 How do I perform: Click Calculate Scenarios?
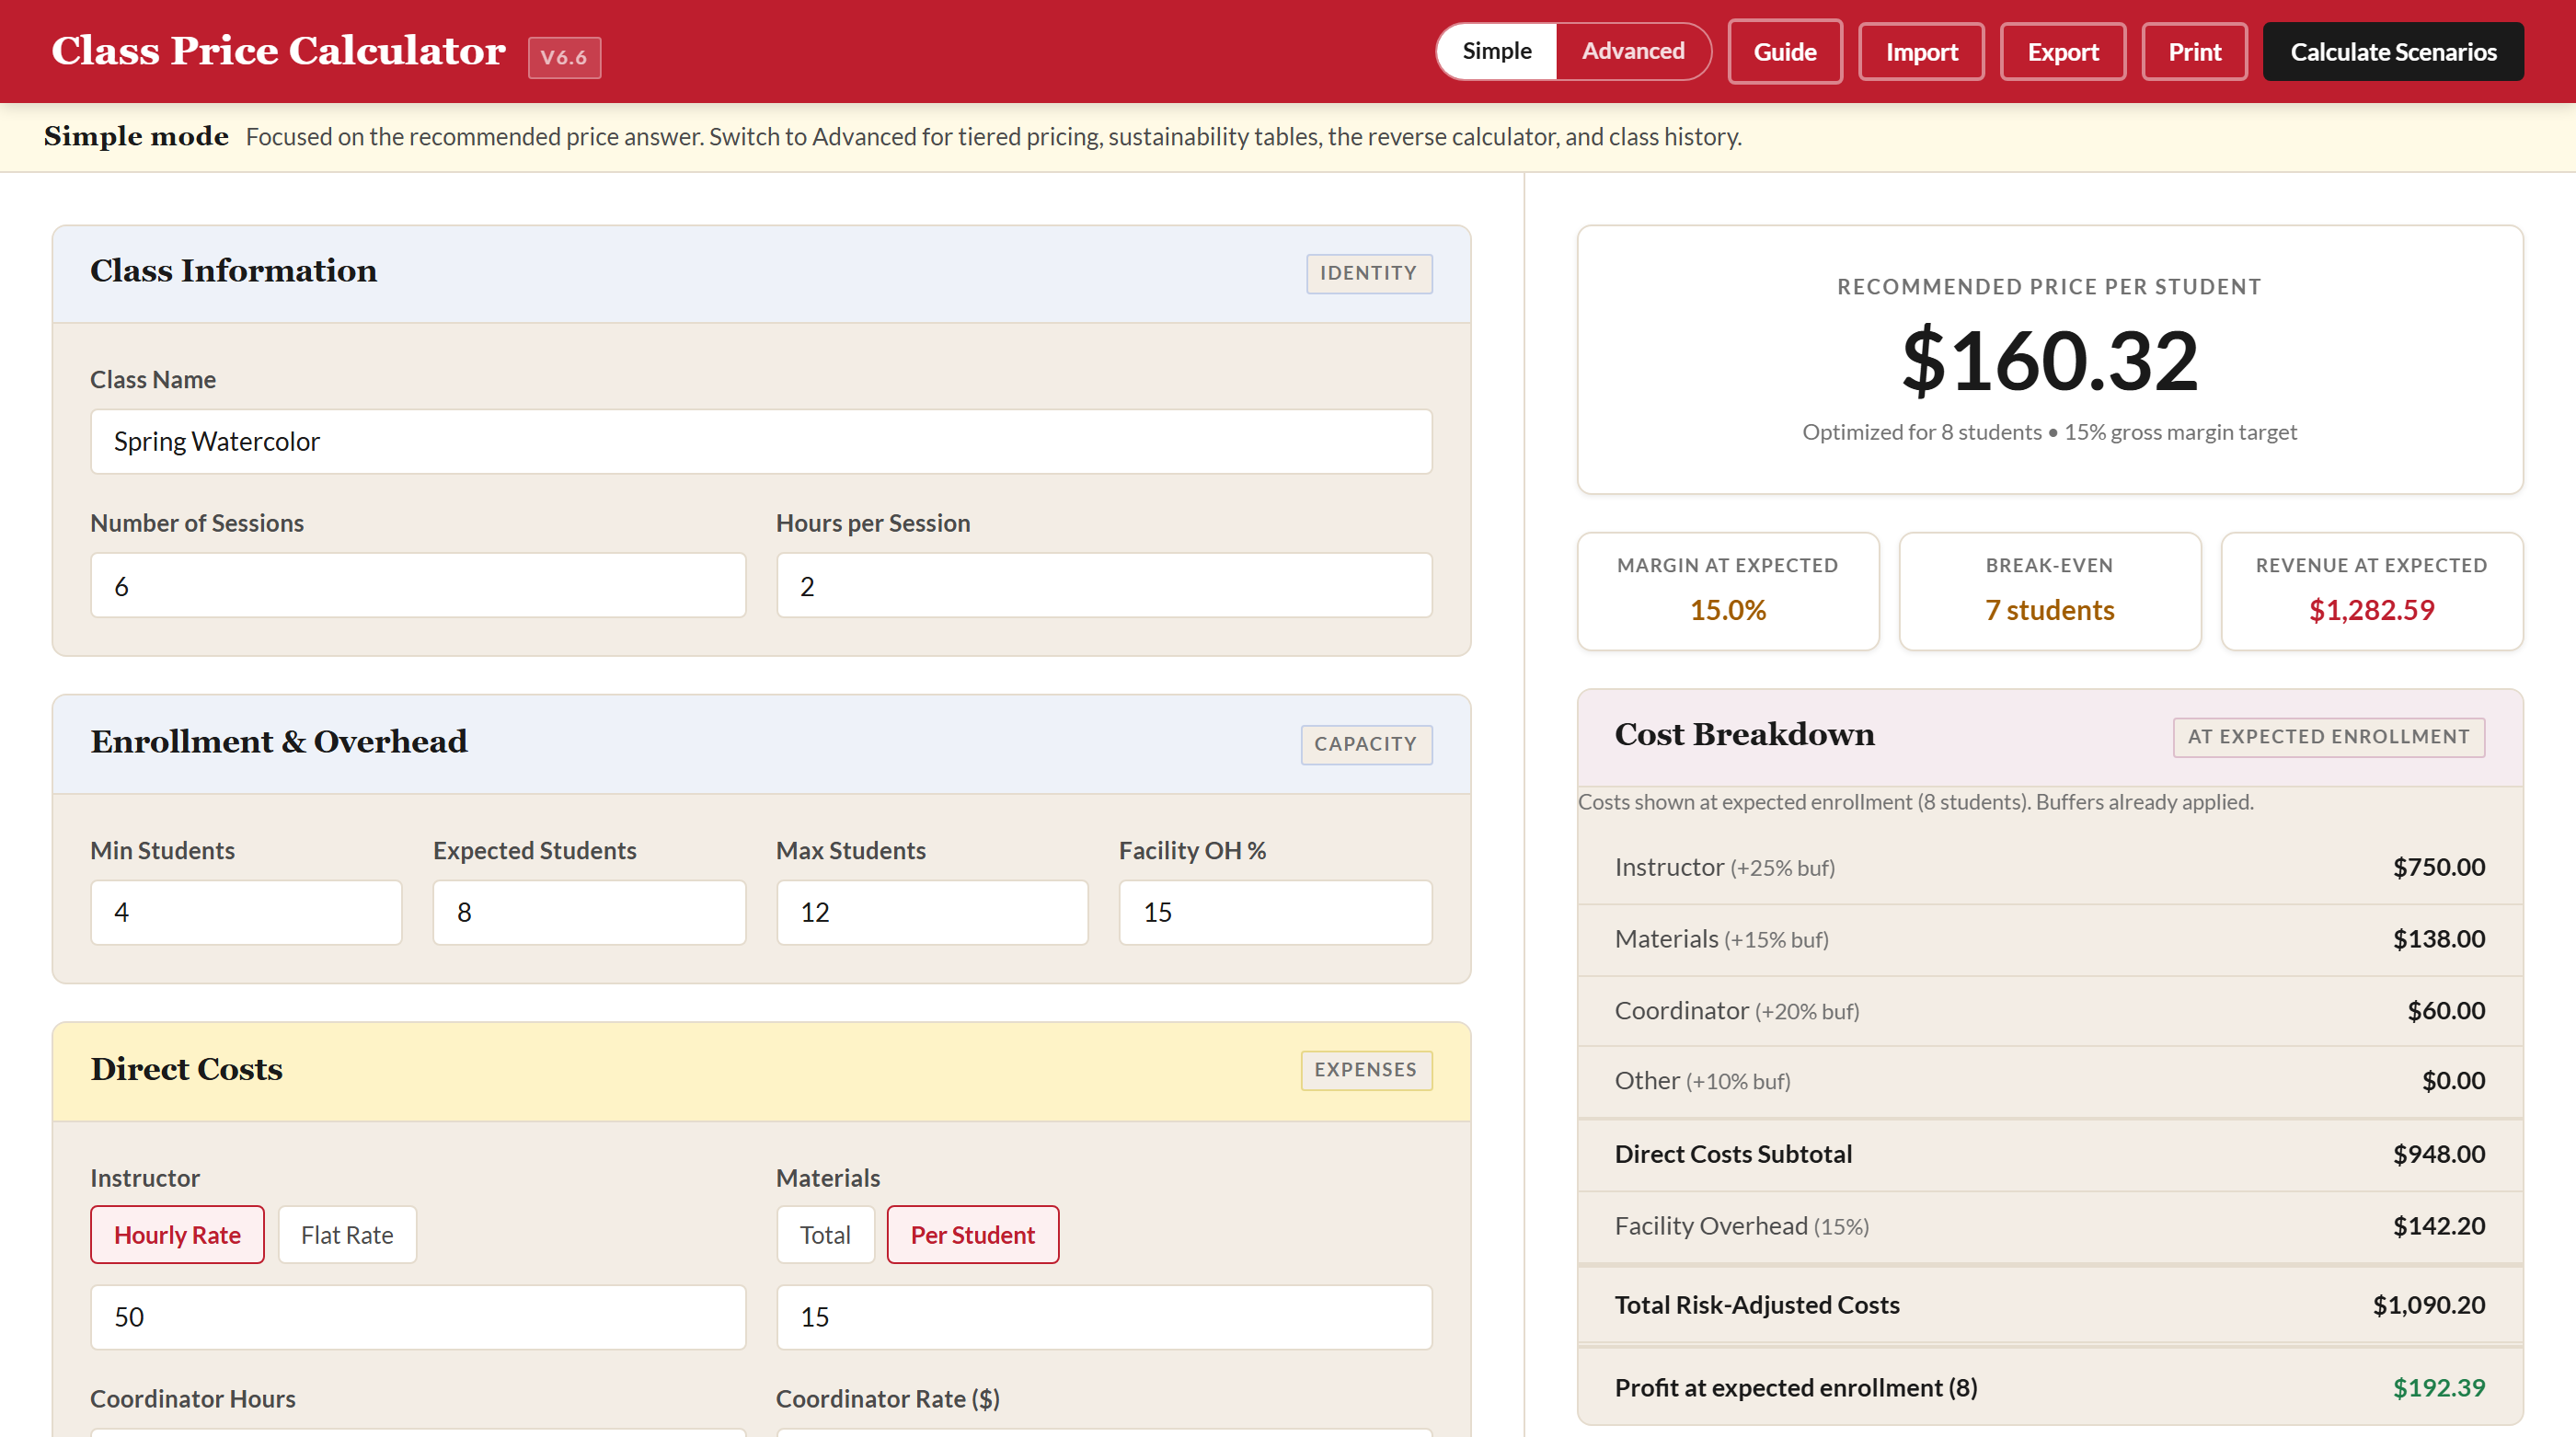[x=2393, y=52]
